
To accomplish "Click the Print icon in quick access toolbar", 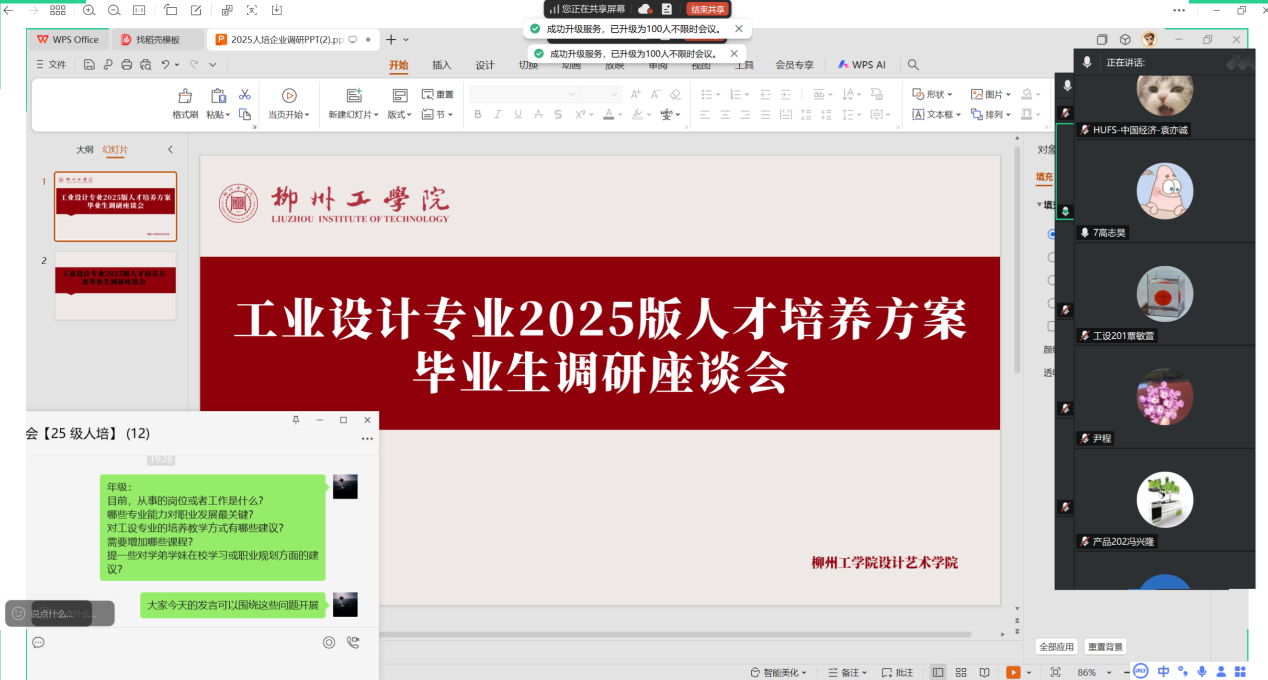I will tap(126, 65).
